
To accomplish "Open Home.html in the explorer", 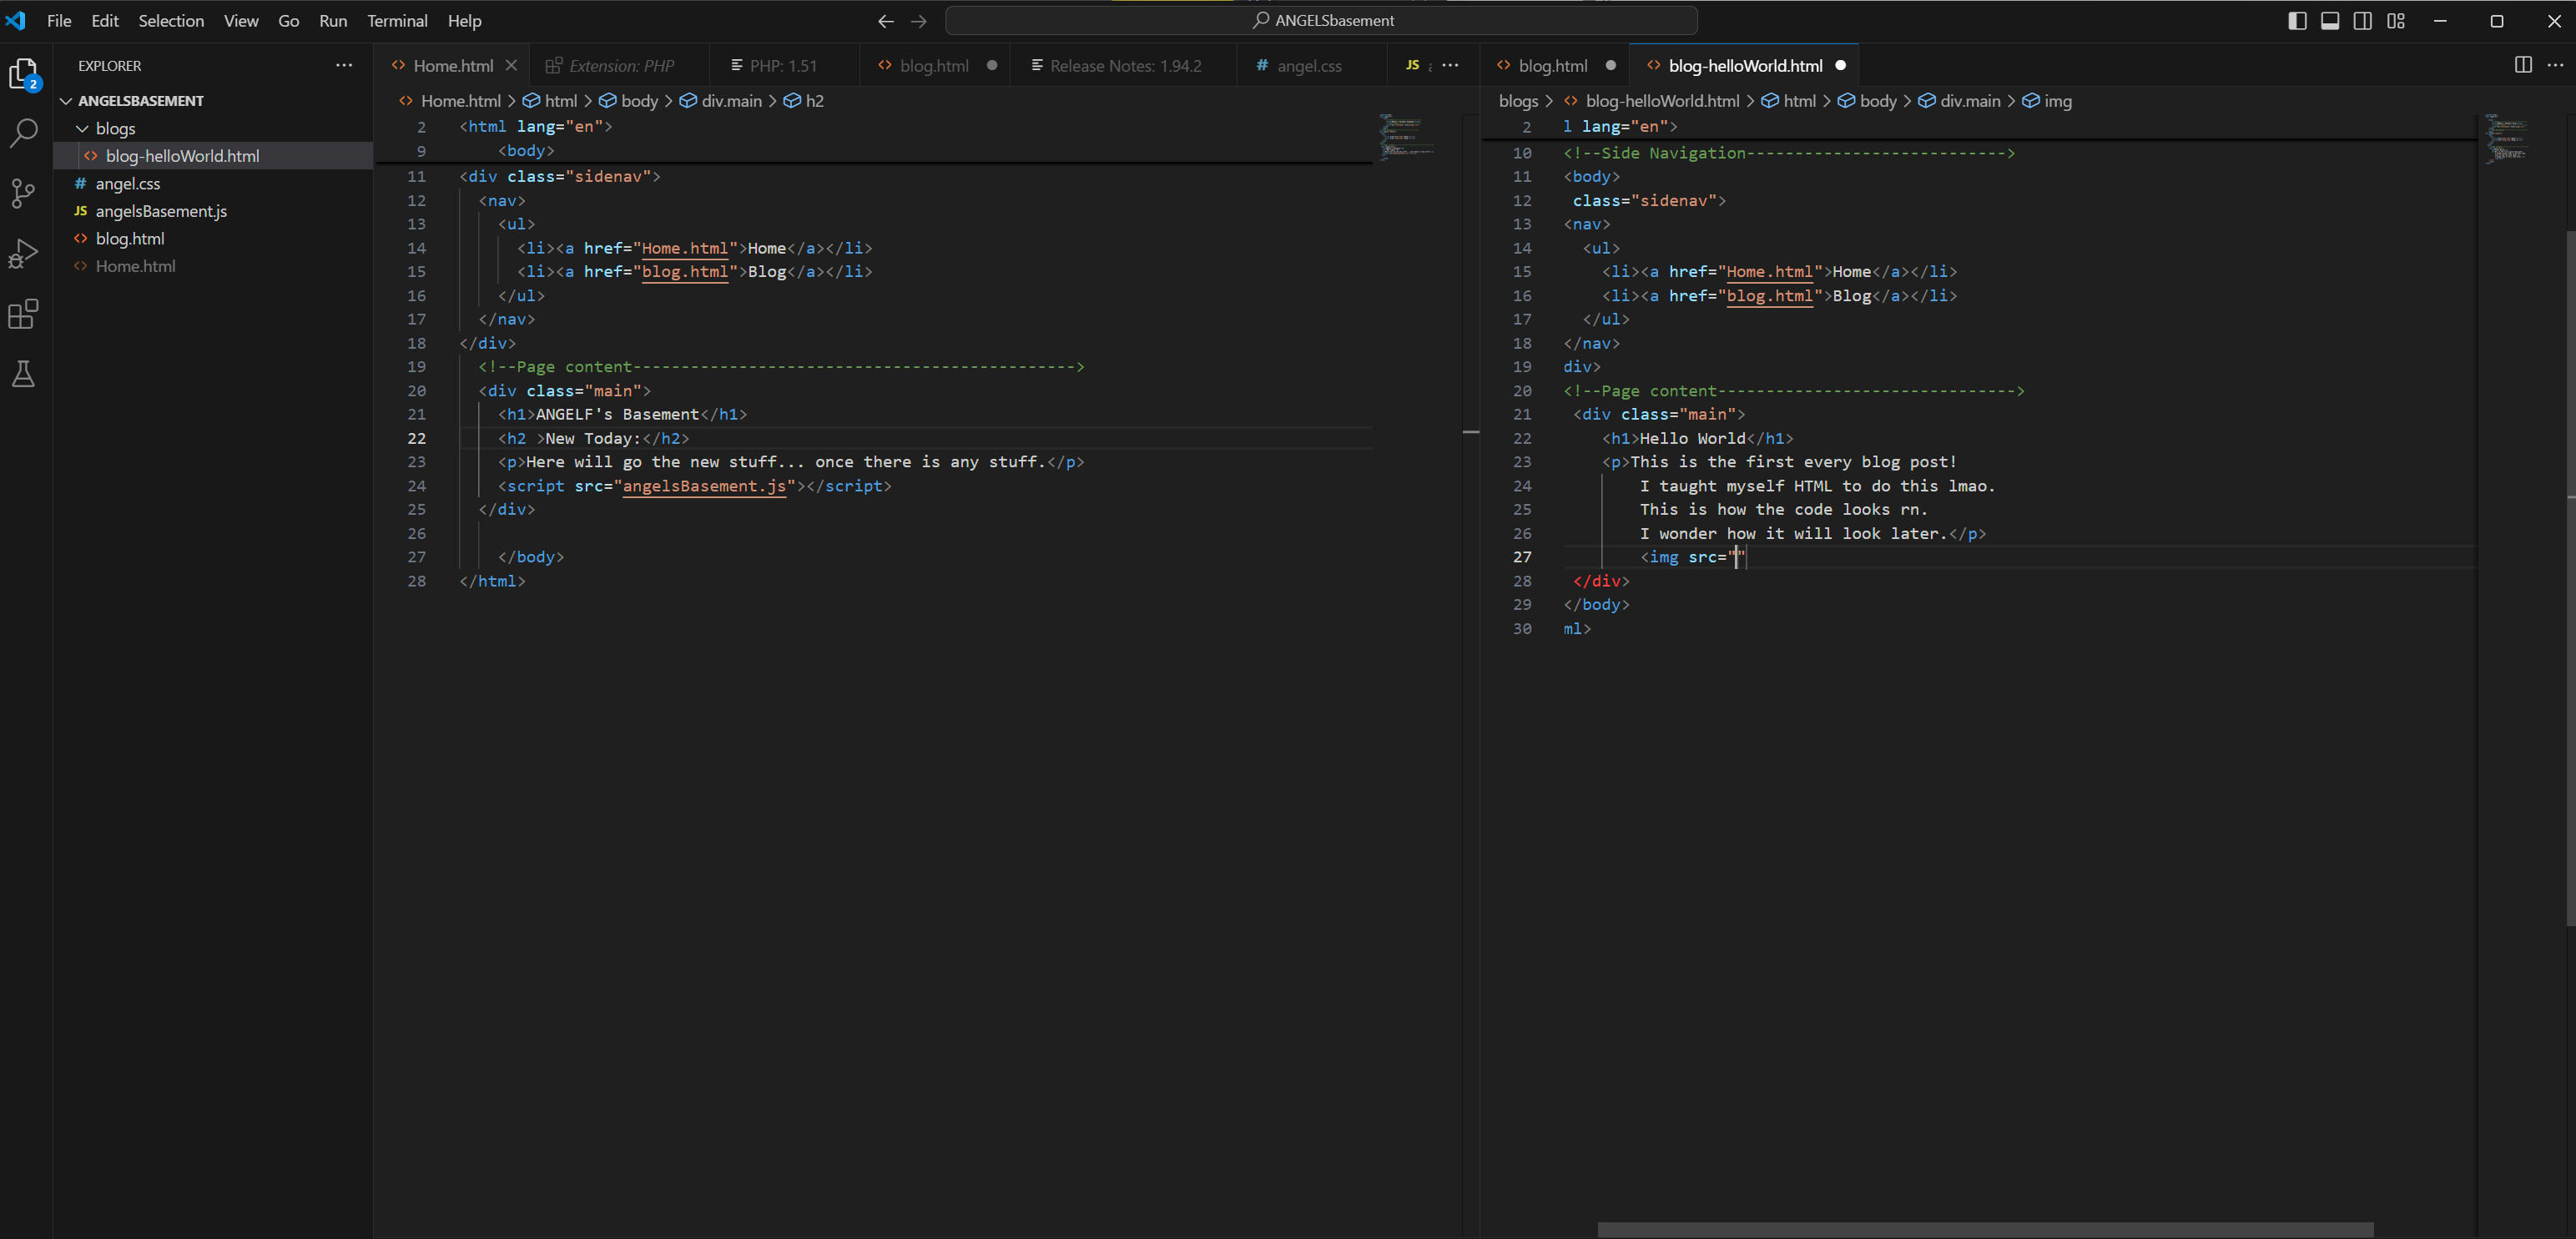I will point(135,266).
